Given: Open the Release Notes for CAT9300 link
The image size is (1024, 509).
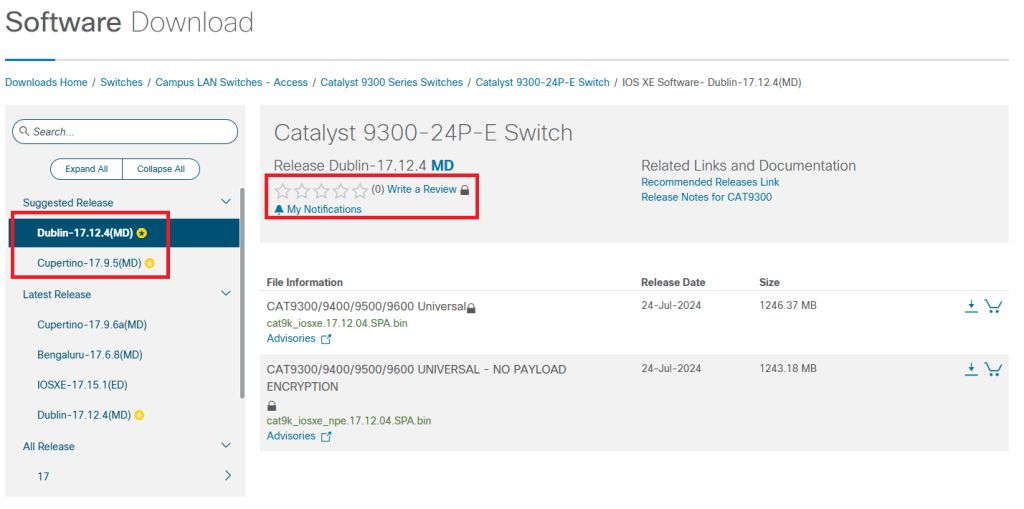Looking at the screenshot, I should tap(706, 197).
